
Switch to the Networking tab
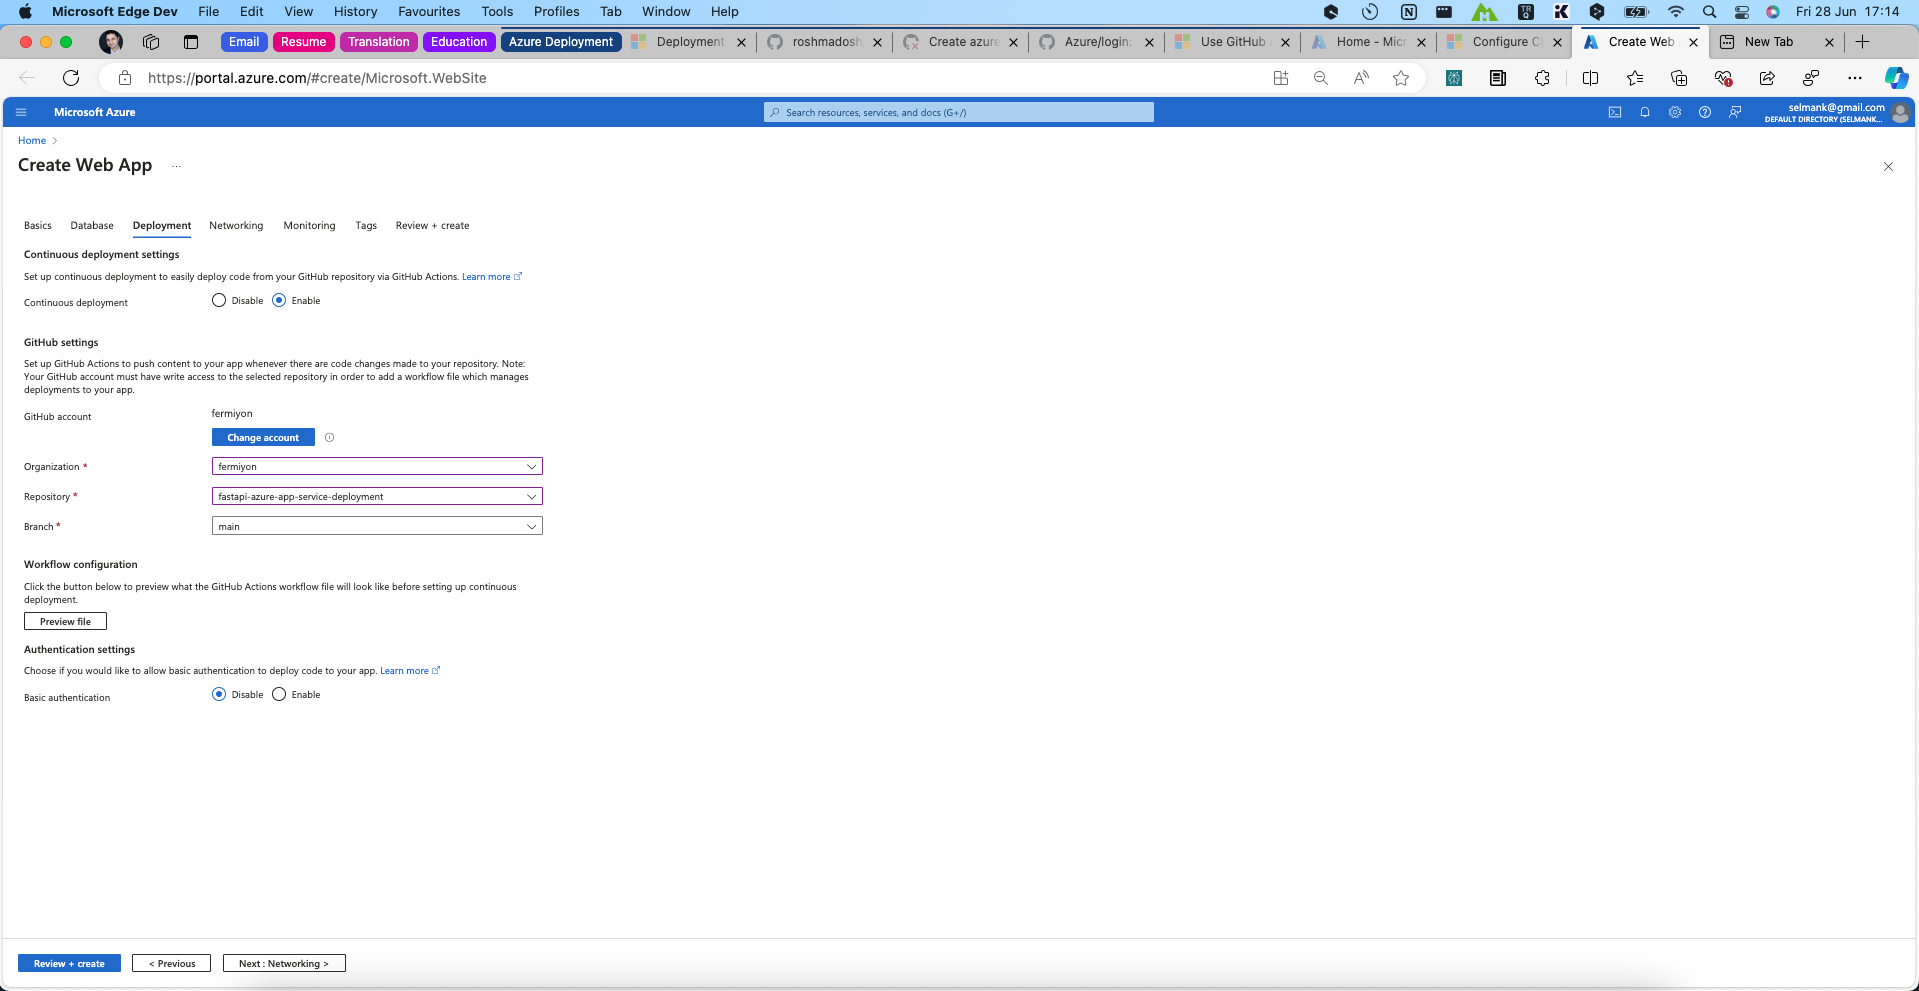coord(236,225)
